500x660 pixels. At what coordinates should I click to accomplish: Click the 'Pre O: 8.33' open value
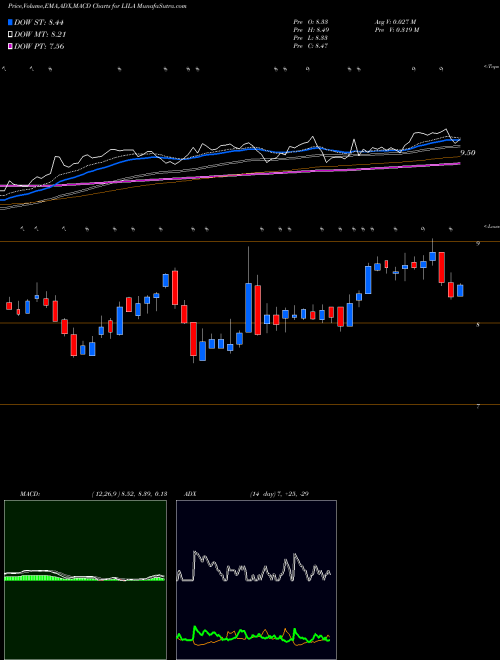click(311, 21)
